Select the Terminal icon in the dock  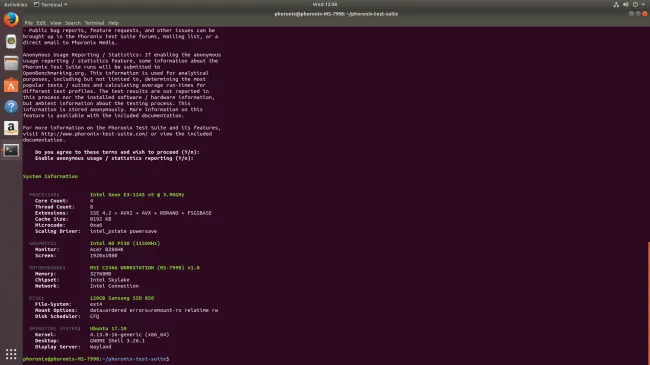click(x=11, y=150)
